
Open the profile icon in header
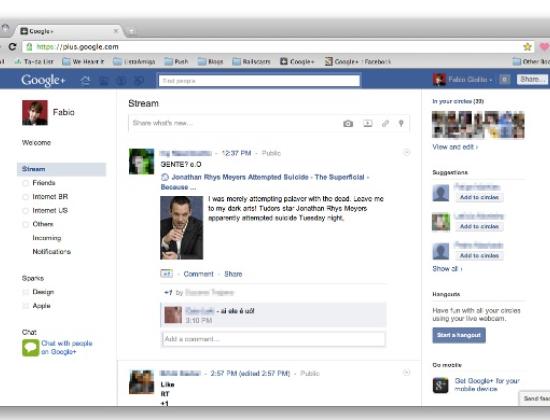coord(121,81)
